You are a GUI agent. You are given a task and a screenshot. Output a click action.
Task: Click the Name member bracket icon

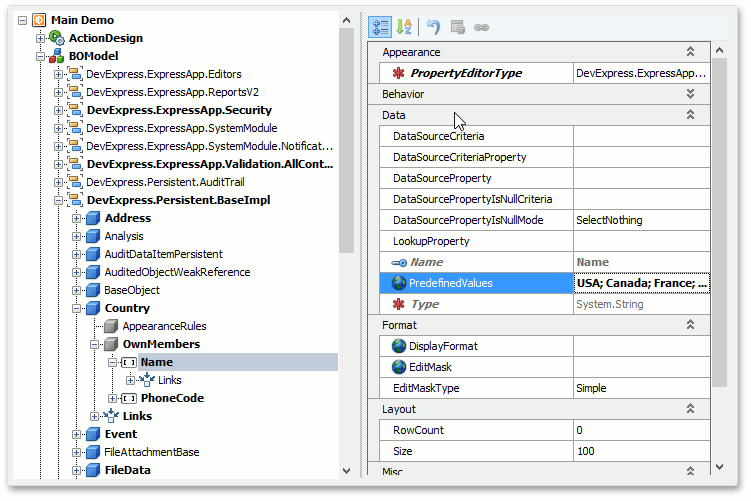coord(128,363)
